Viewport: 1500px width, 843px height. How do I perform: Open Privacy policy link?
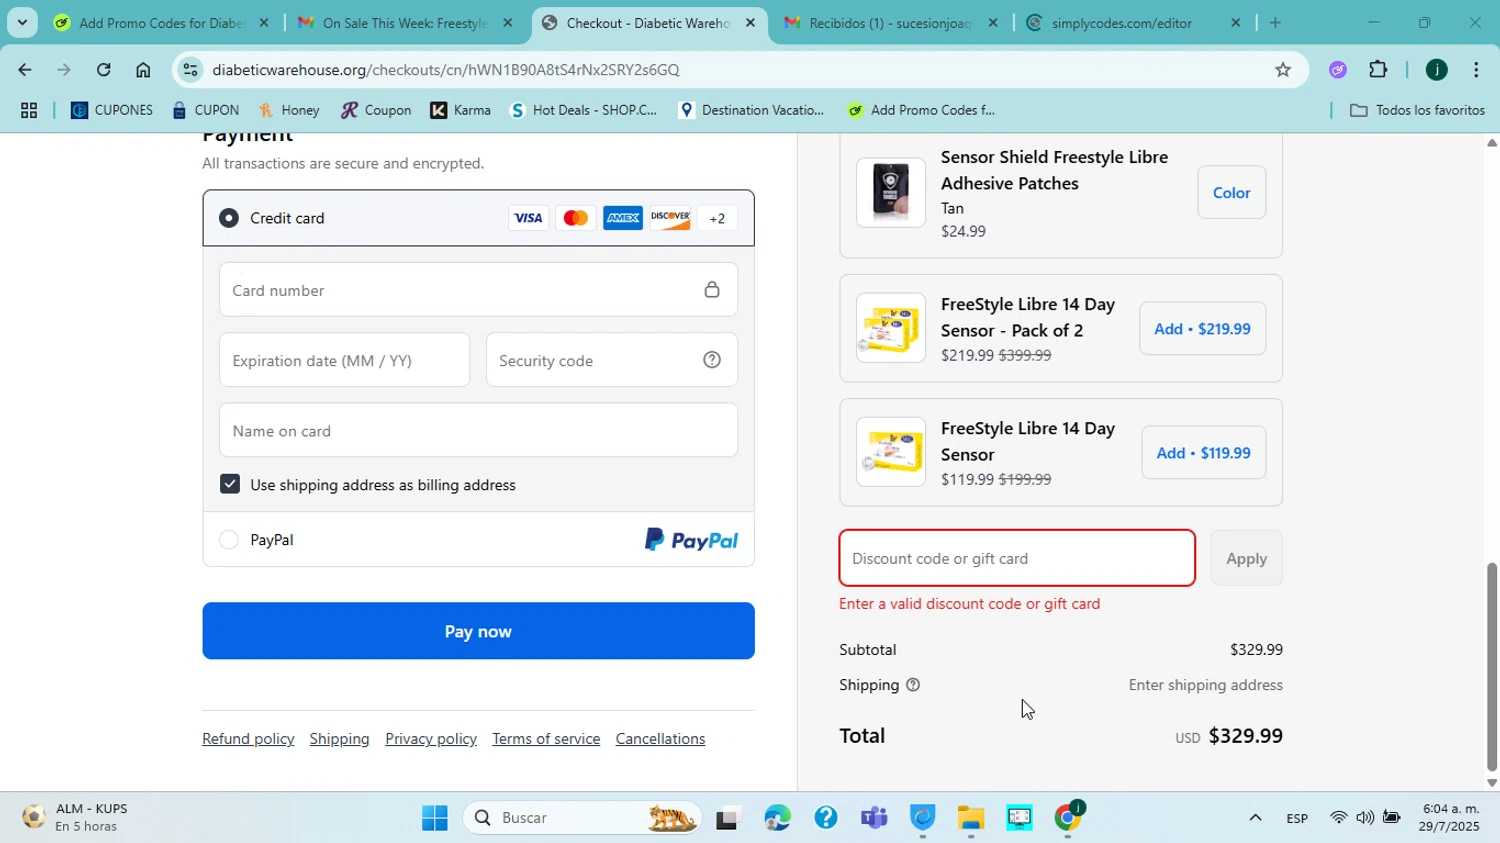(431, 739)
